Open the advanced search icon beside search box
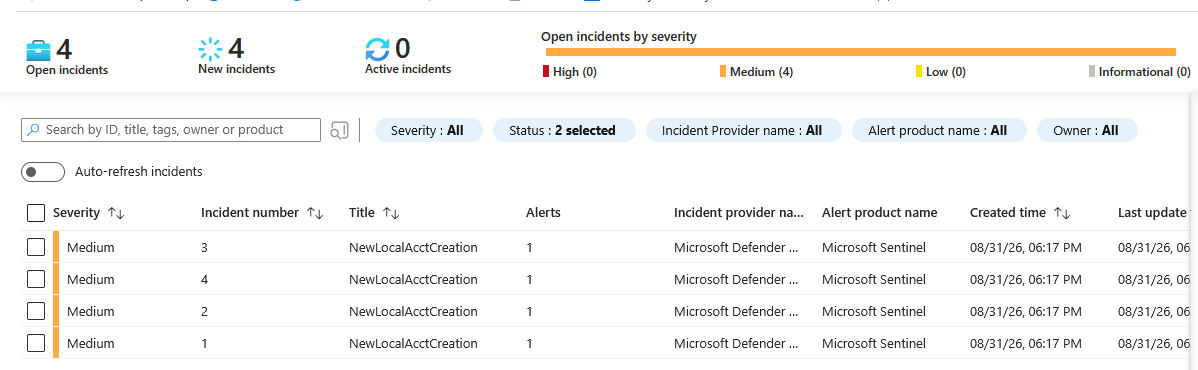Screen dimensions: 1198x370 point(339,131)
